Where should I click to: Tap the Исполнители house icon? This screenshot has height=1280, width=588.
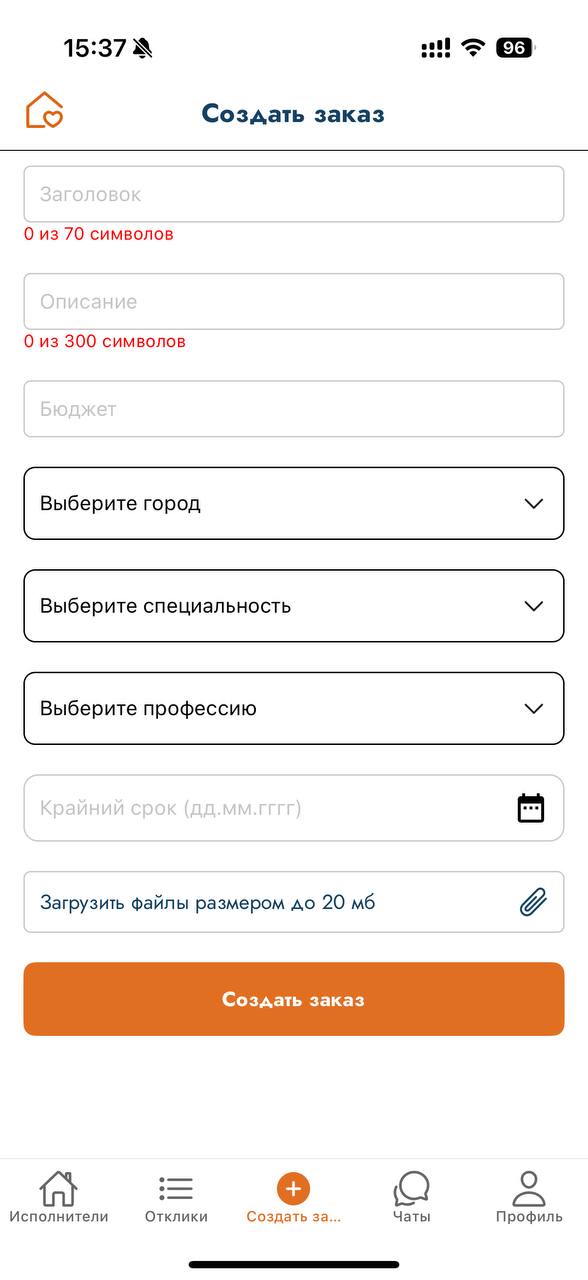point(58,1188)
